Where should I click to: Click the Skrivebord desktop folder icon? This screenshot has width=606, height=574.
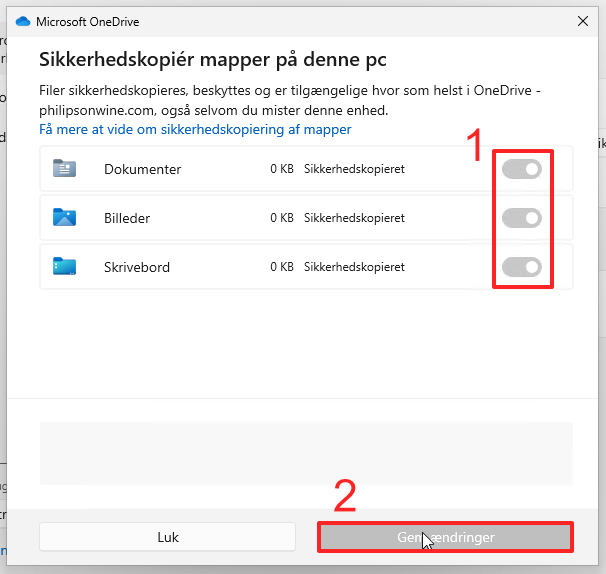64,266
